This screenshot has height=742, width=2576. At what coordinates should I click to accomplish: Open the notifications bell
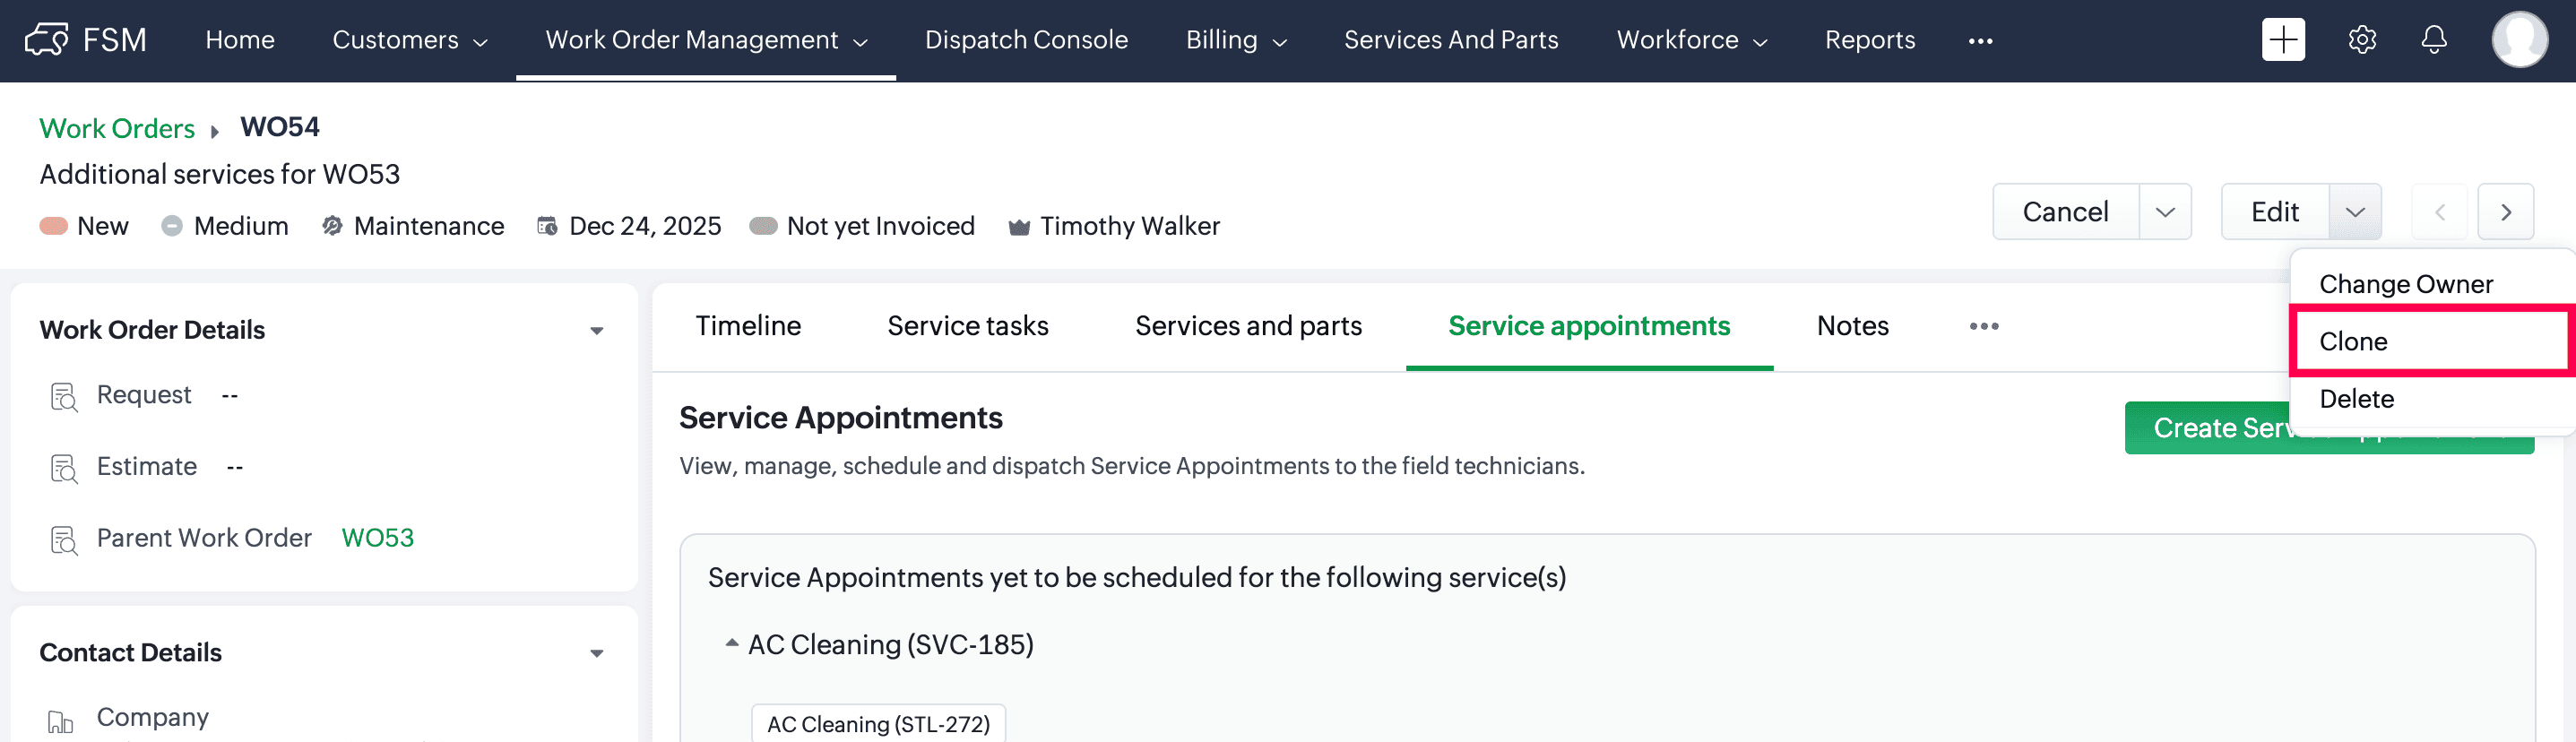[x=2433, y=40]
